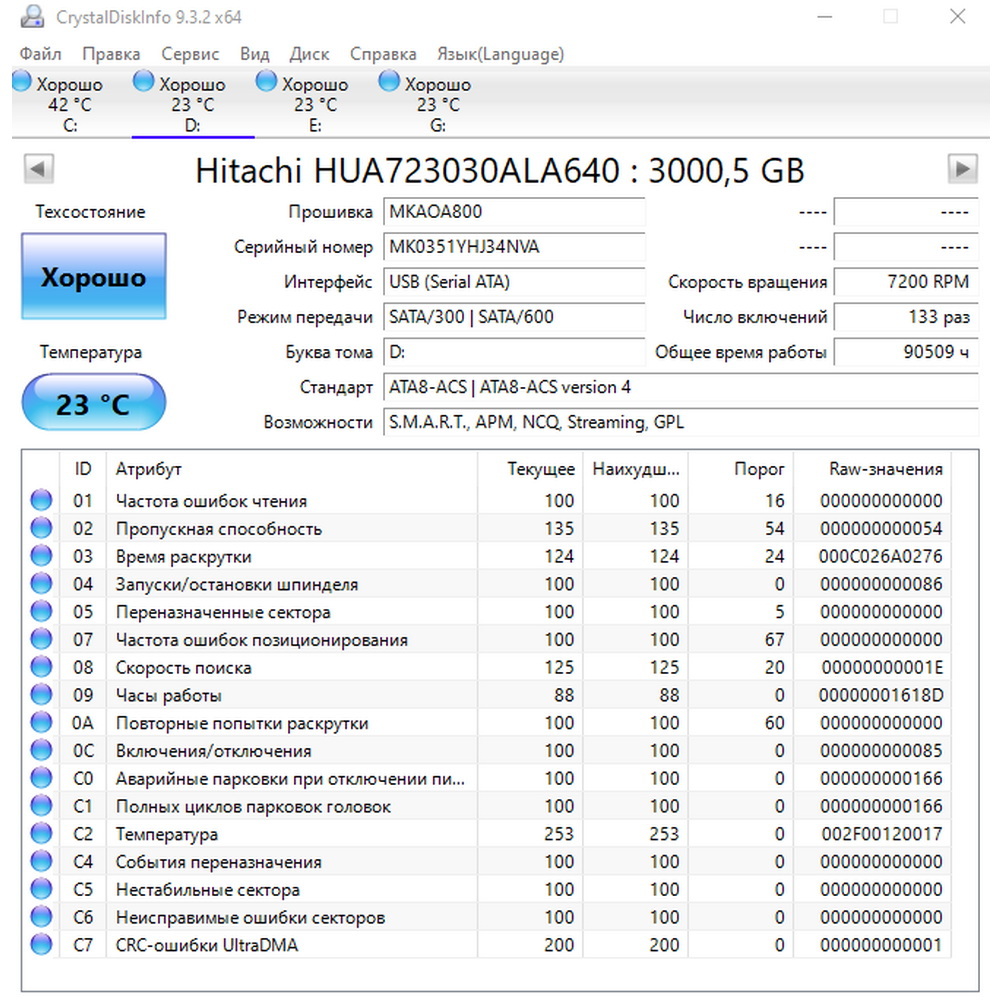The image size is (1000, 1000).
Task: Click raw value 0000001618D
Action: click(x=881, y=695)
